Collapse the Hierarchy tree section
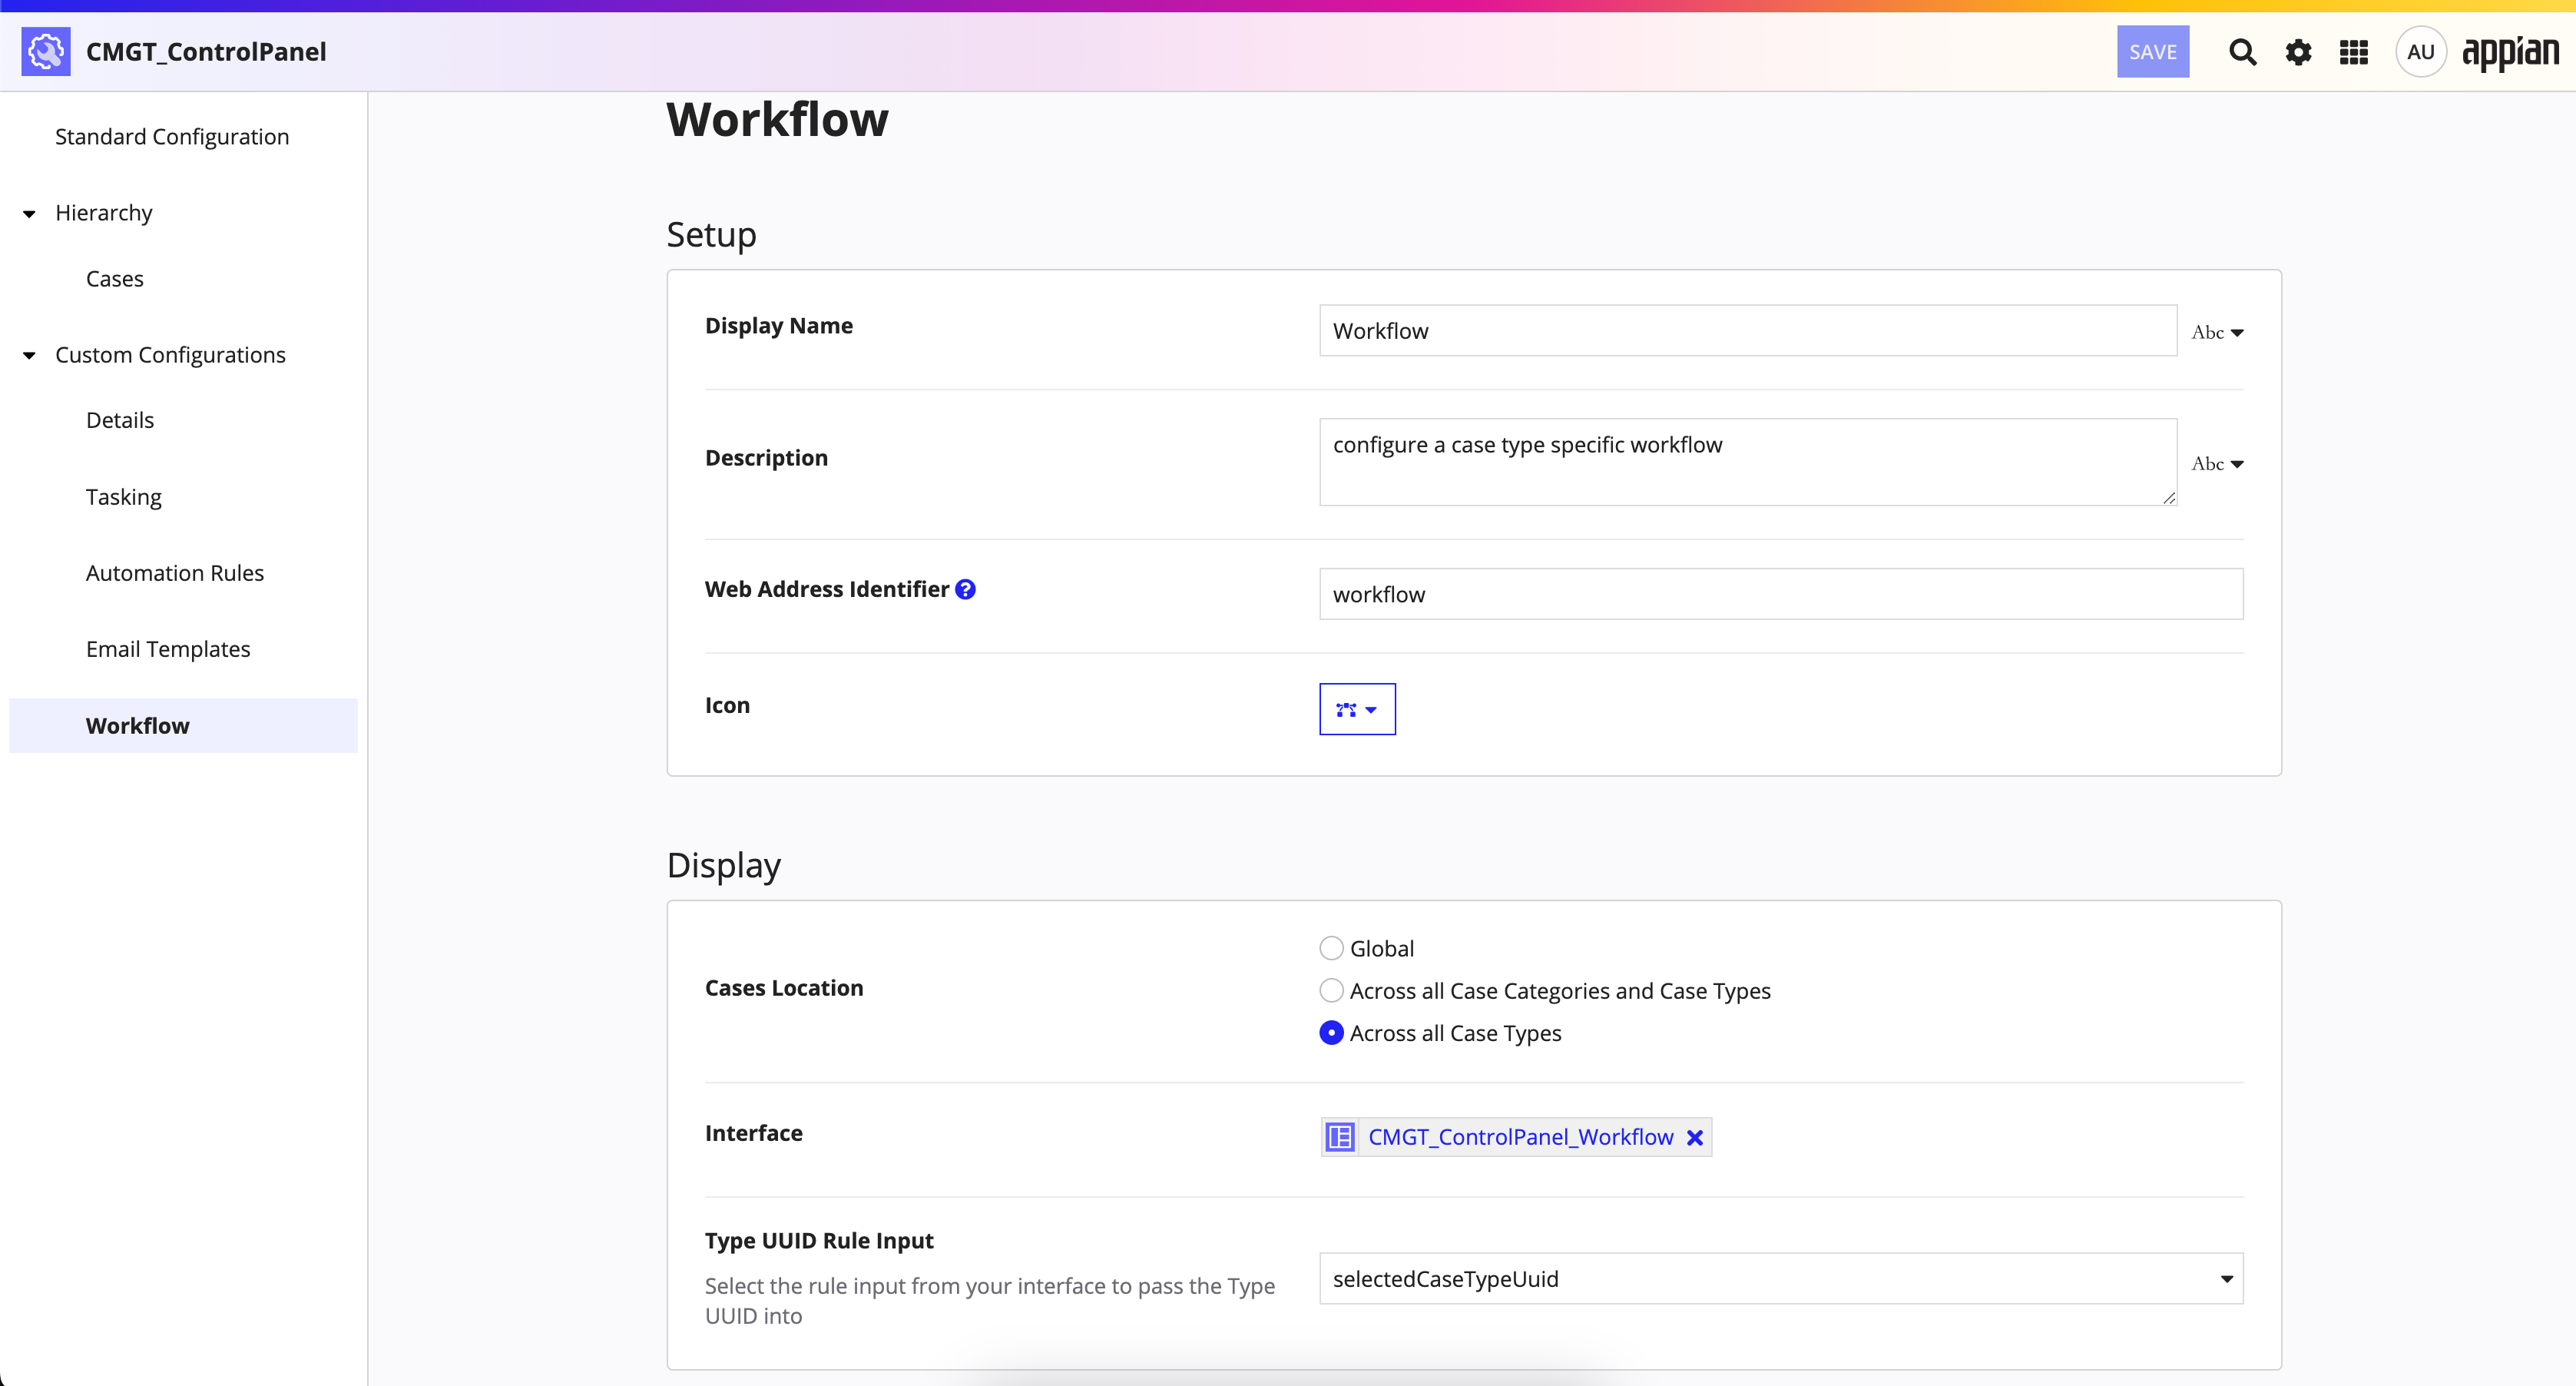 (x=29, y=213)
